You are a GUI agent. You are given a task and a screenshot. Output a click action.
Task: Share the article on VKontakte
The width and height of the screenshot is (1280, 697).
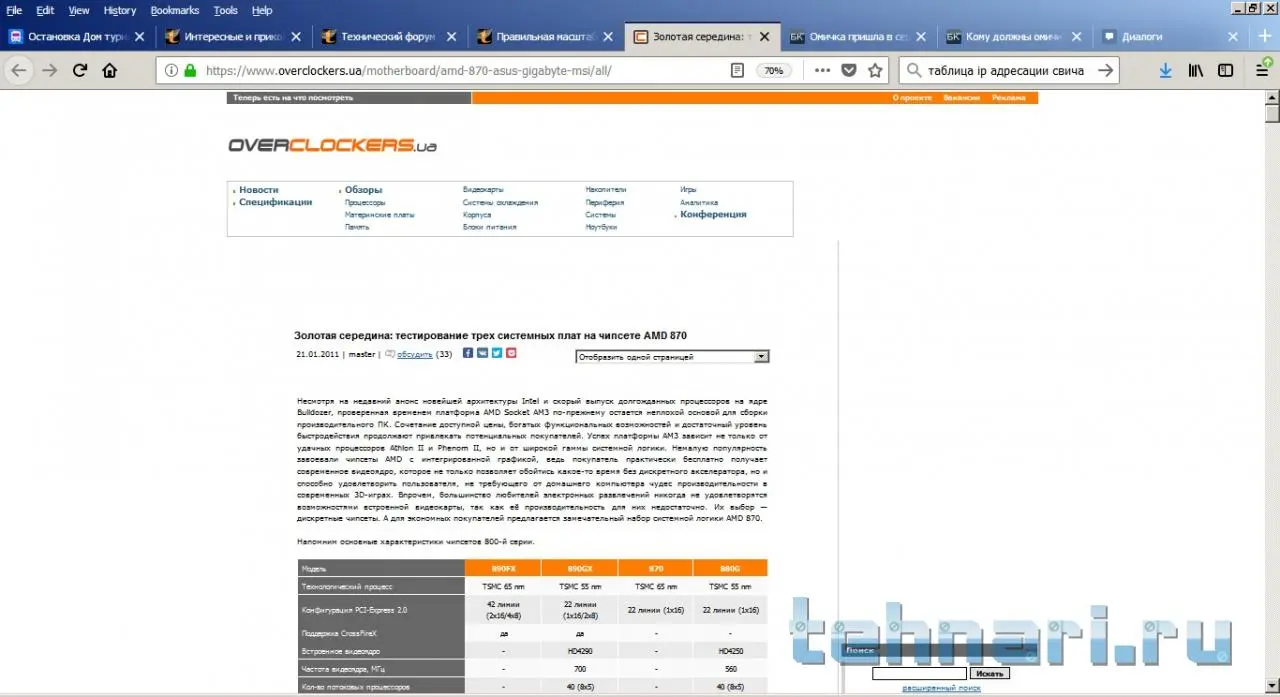tap(483, 353)
